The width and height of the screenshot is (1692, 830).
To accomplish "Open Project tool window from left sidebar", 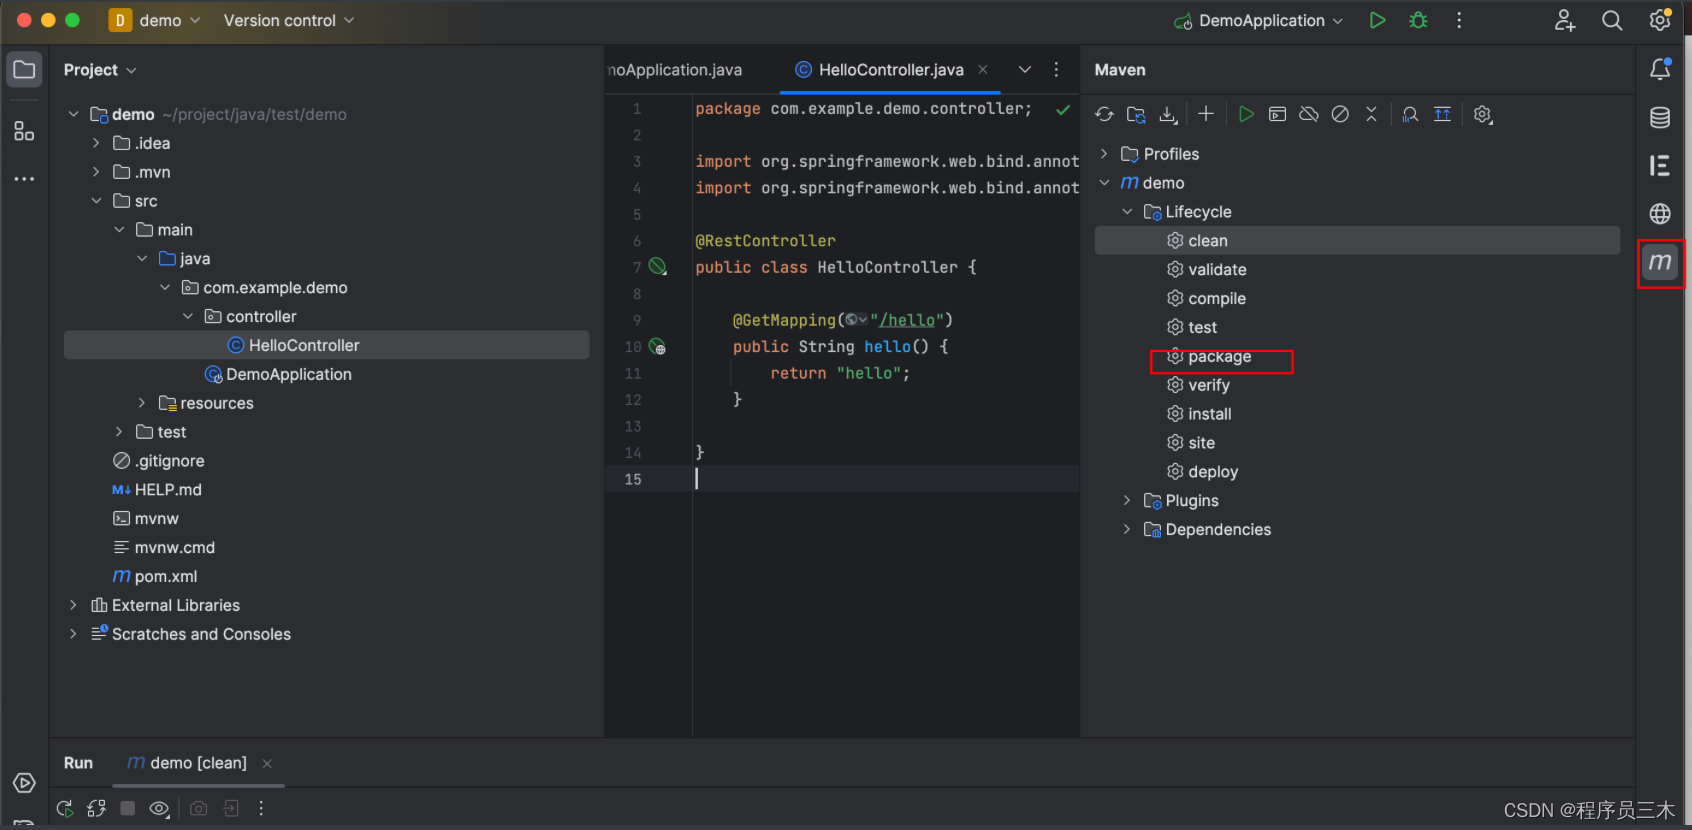I will [x=24, y=70].
